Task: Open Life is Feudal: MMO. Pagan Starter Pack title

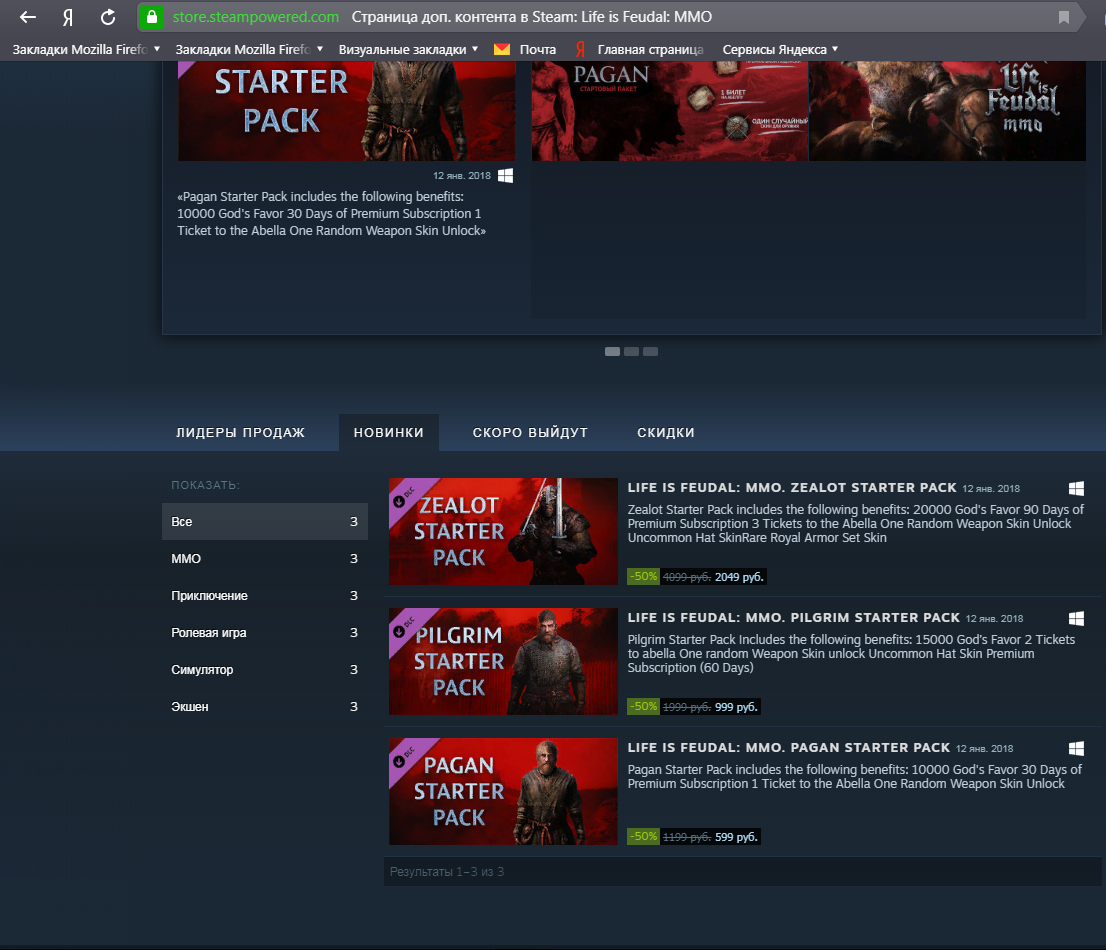Action: click(789, 748)
